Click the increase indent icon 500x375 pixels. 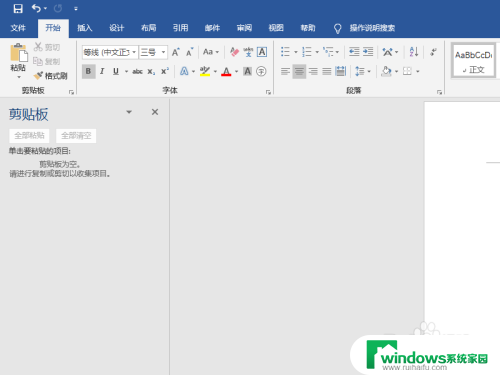368,52
